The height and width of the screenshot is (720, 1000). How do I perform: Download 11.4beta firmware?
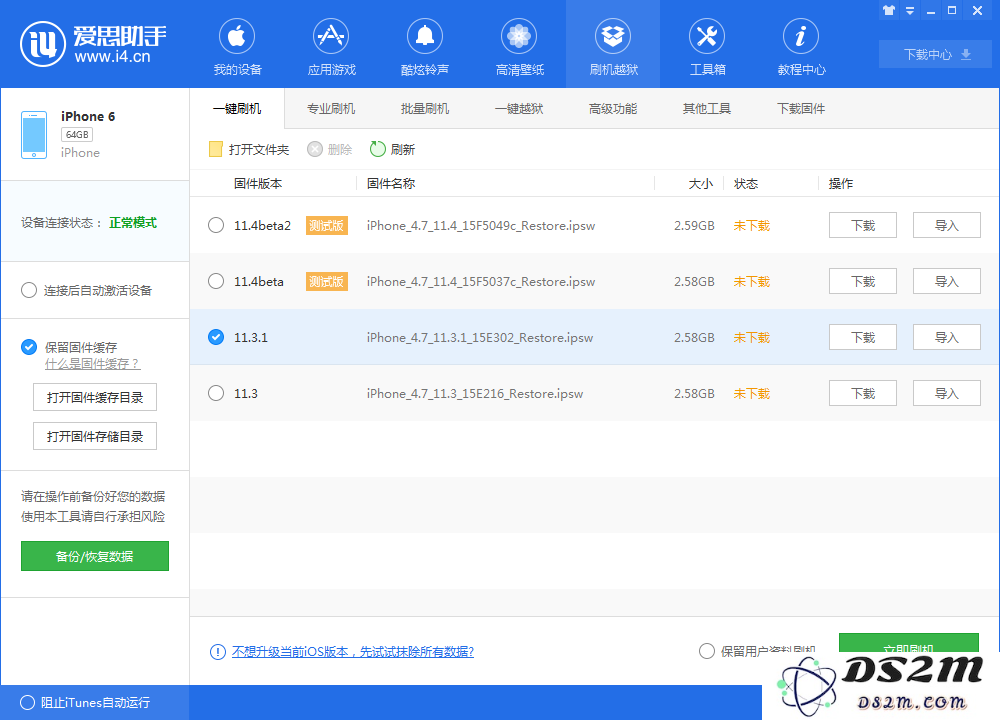tap(863, 281)
